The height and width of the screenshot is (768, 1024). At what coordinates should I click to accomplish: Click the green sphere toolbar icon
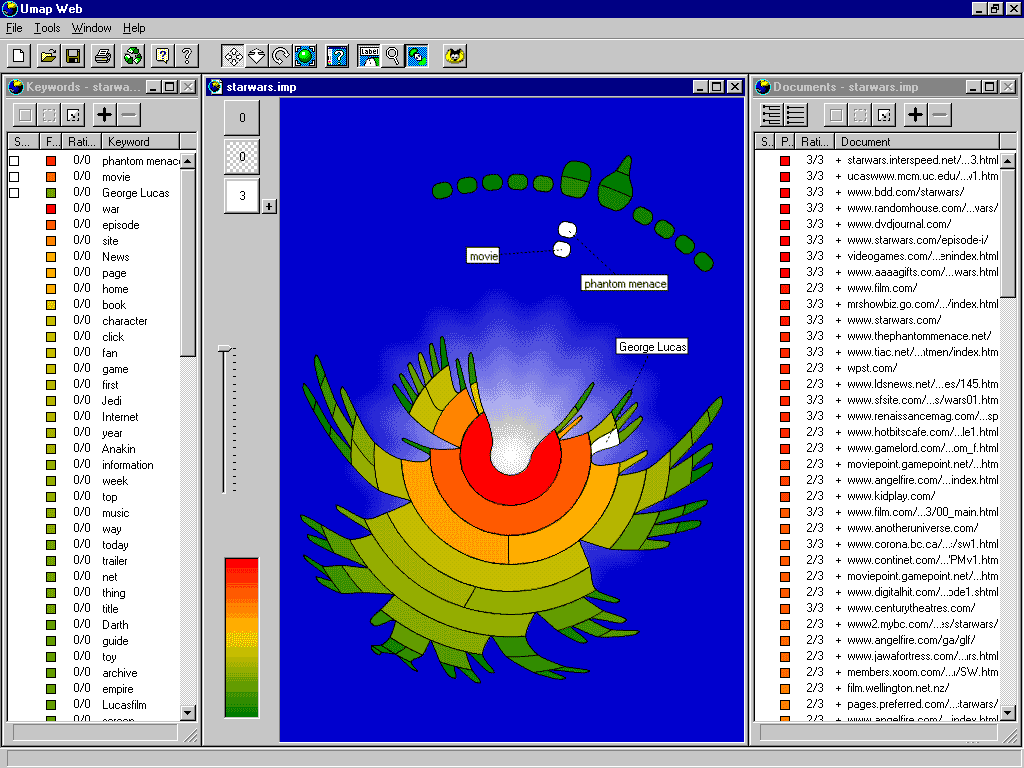pyautogui.click(x=305, y=56)
